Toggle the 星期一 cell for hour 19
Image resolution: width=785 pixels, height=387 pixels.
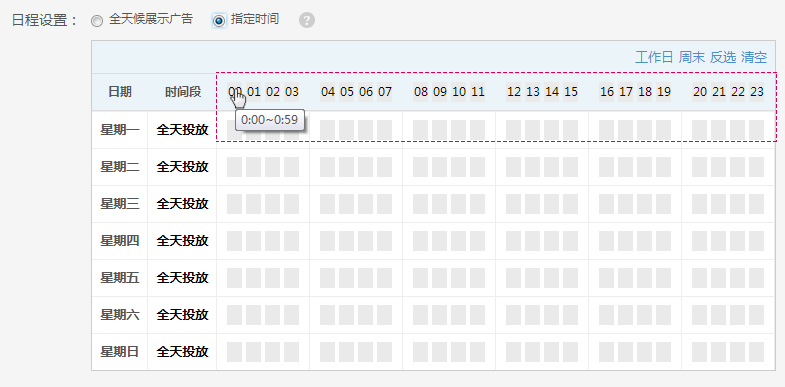pyautogui.click(x=664, y=130)
